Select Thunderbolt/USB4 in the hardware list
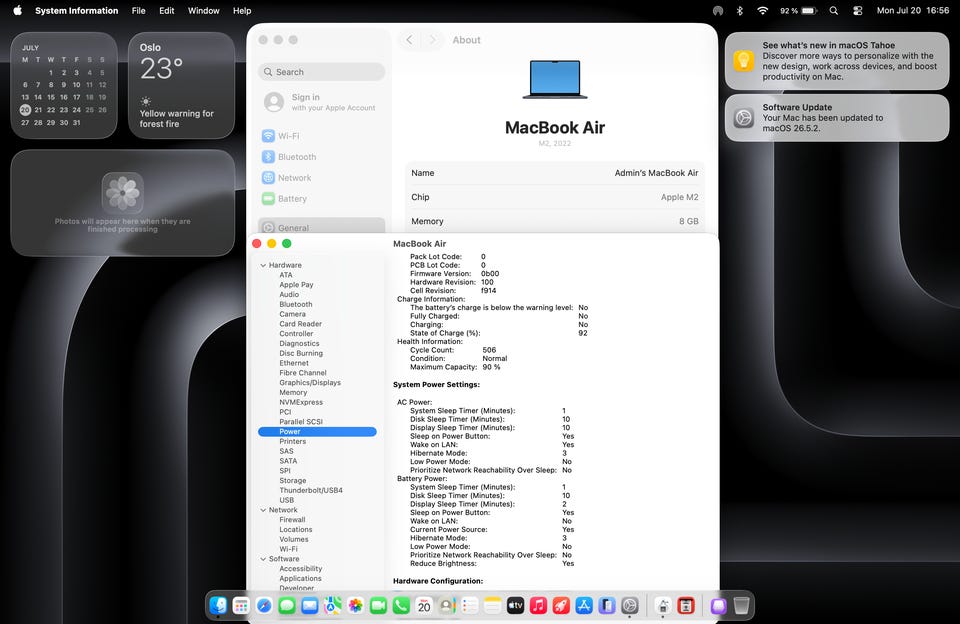The height and width of the screenshot is (624, 960). 311,491
